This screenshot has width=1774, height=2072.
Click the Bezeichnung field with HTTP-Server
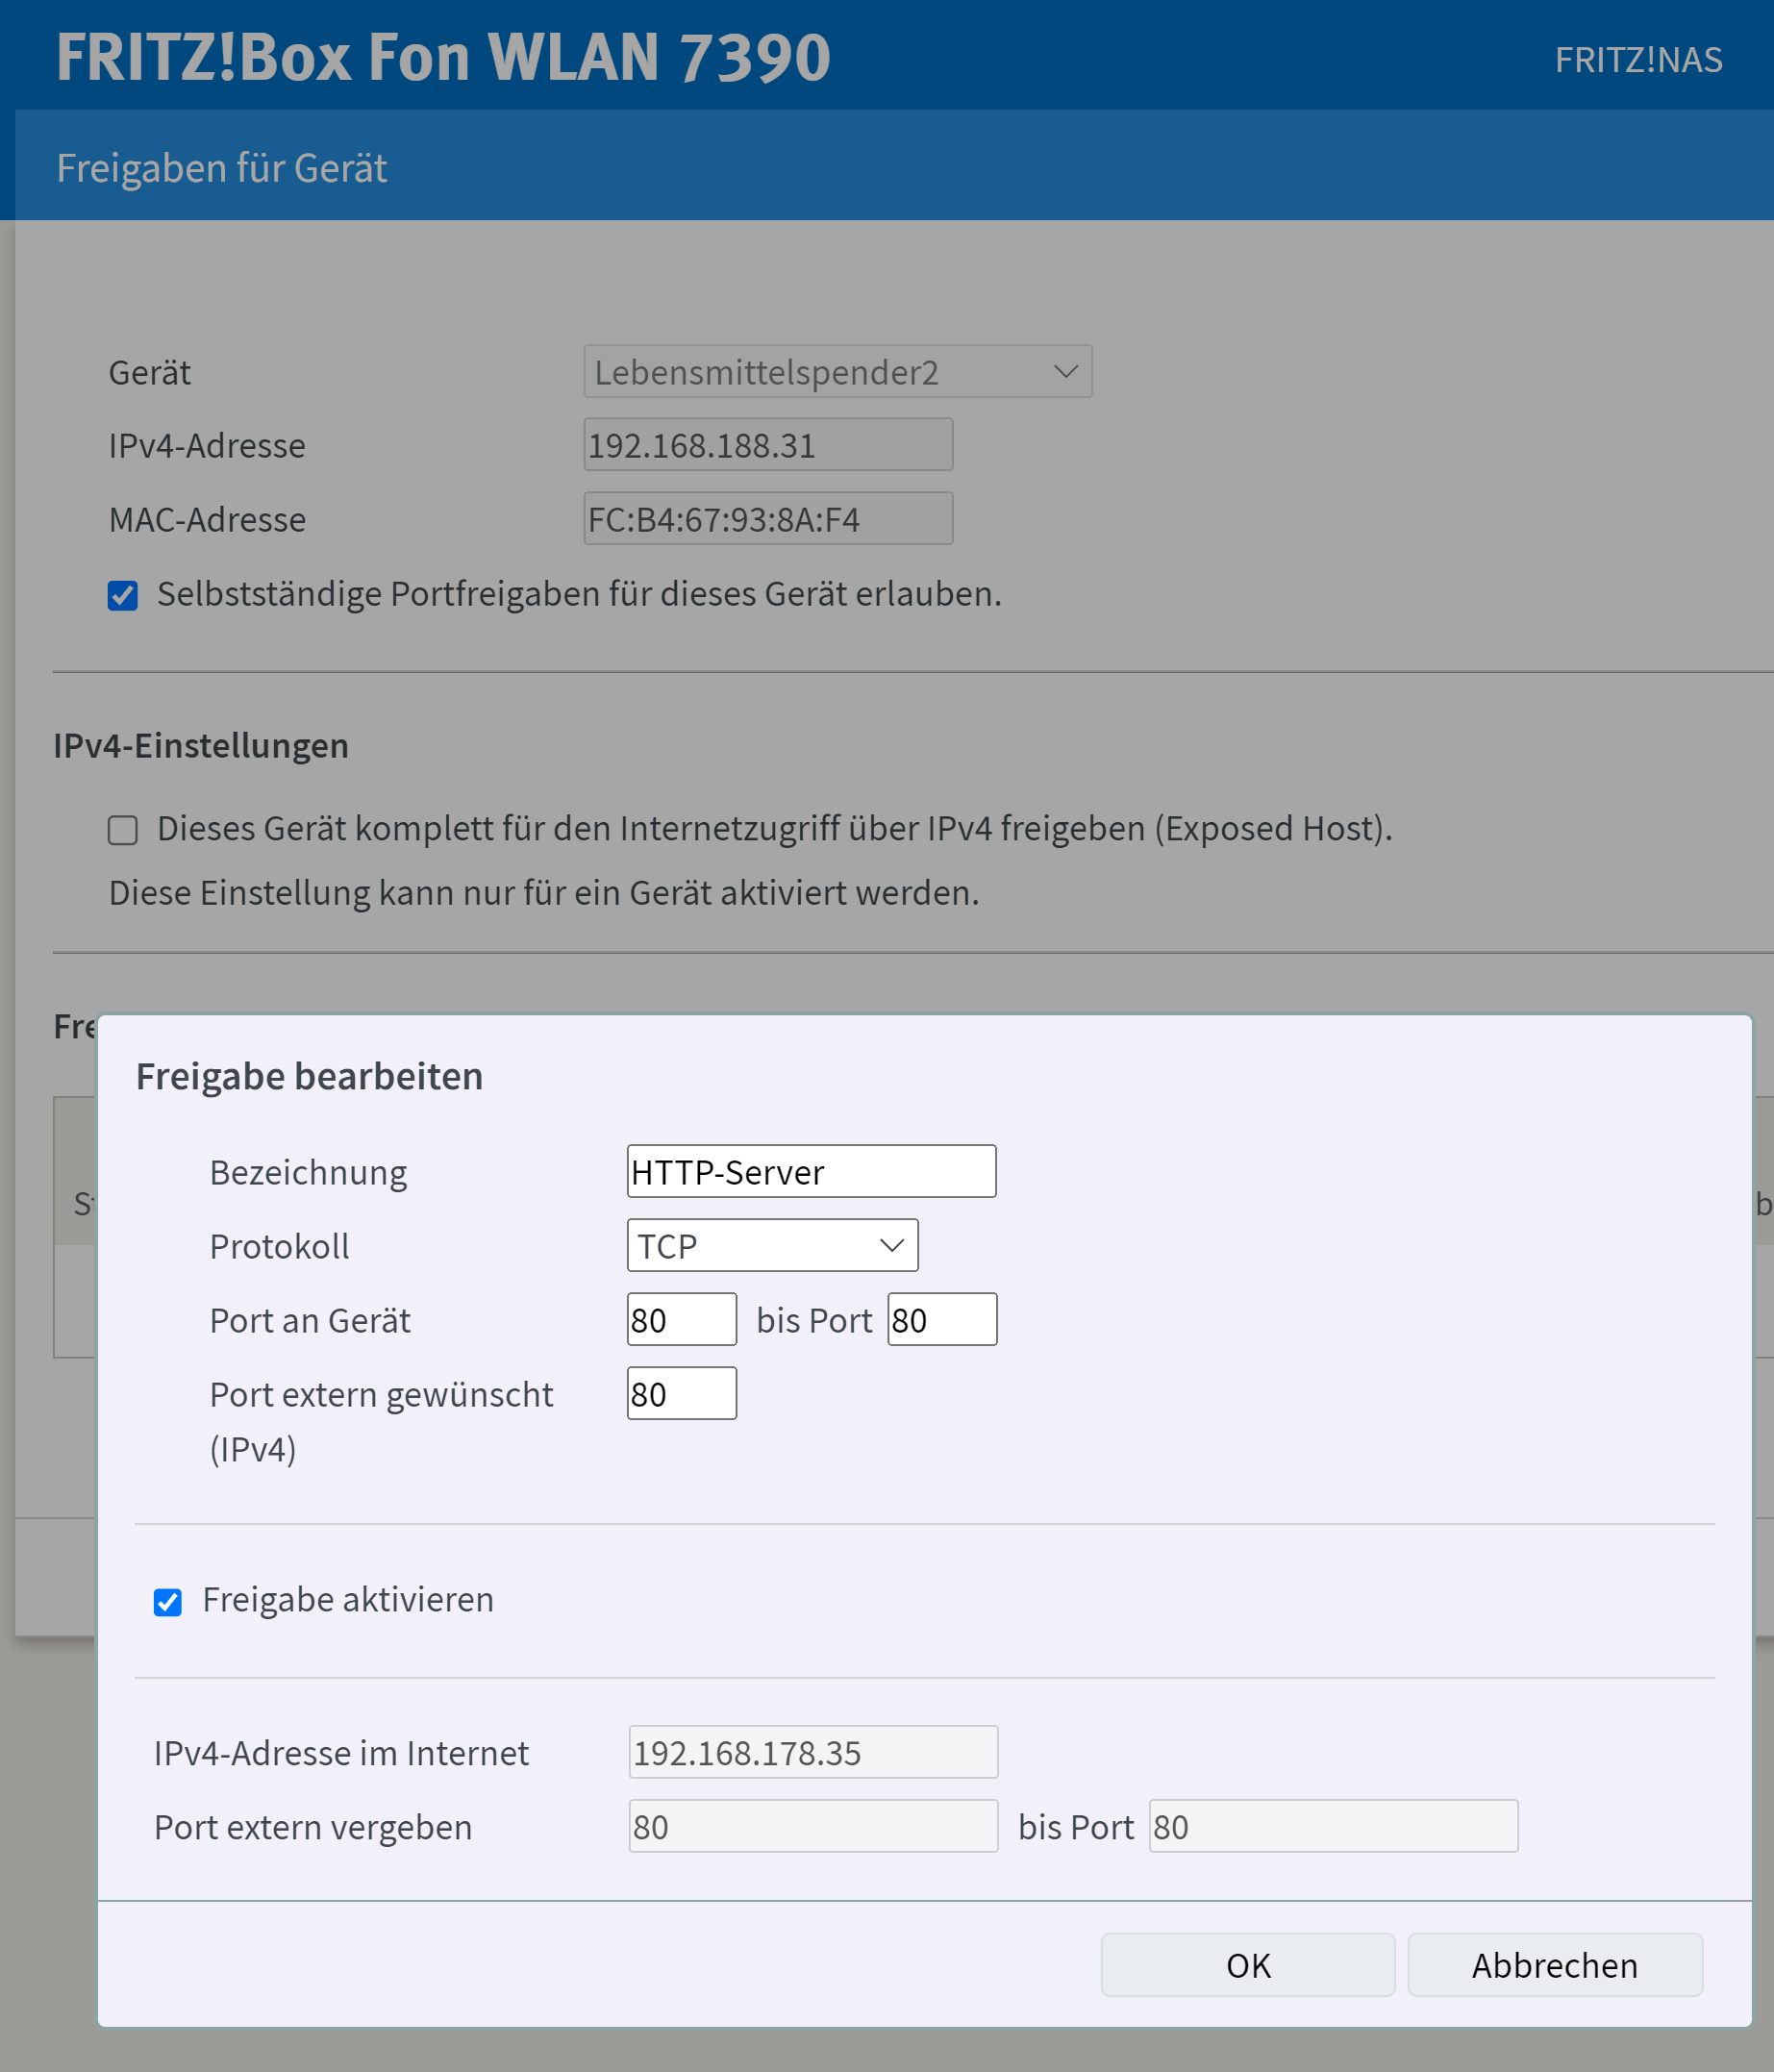[x=811, y=1171]
